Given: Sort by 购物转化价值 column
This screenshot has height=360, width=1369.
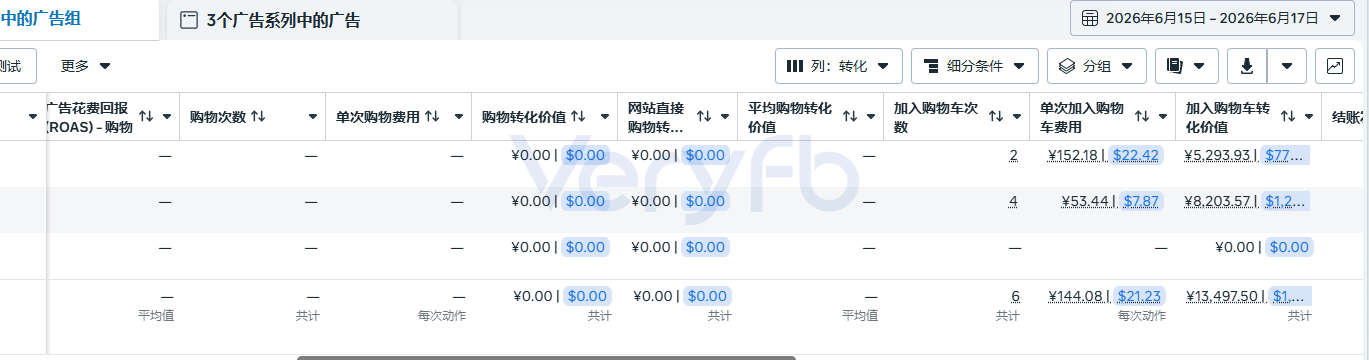Looking at the screenshot, I should click(x=578, y=117).
